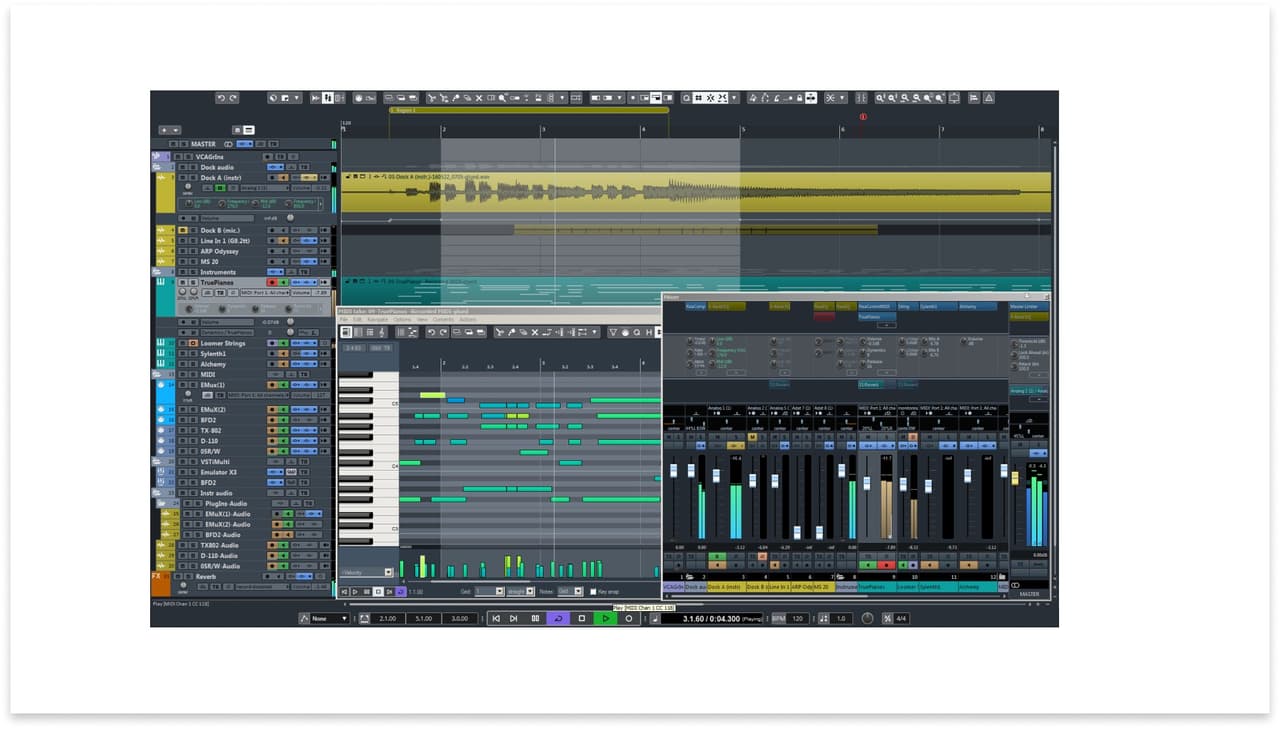Viewport: 1280px width, 729px height.
Task: Open the Grid size dropdown in the MIDI editor
Action: (500, 591)
